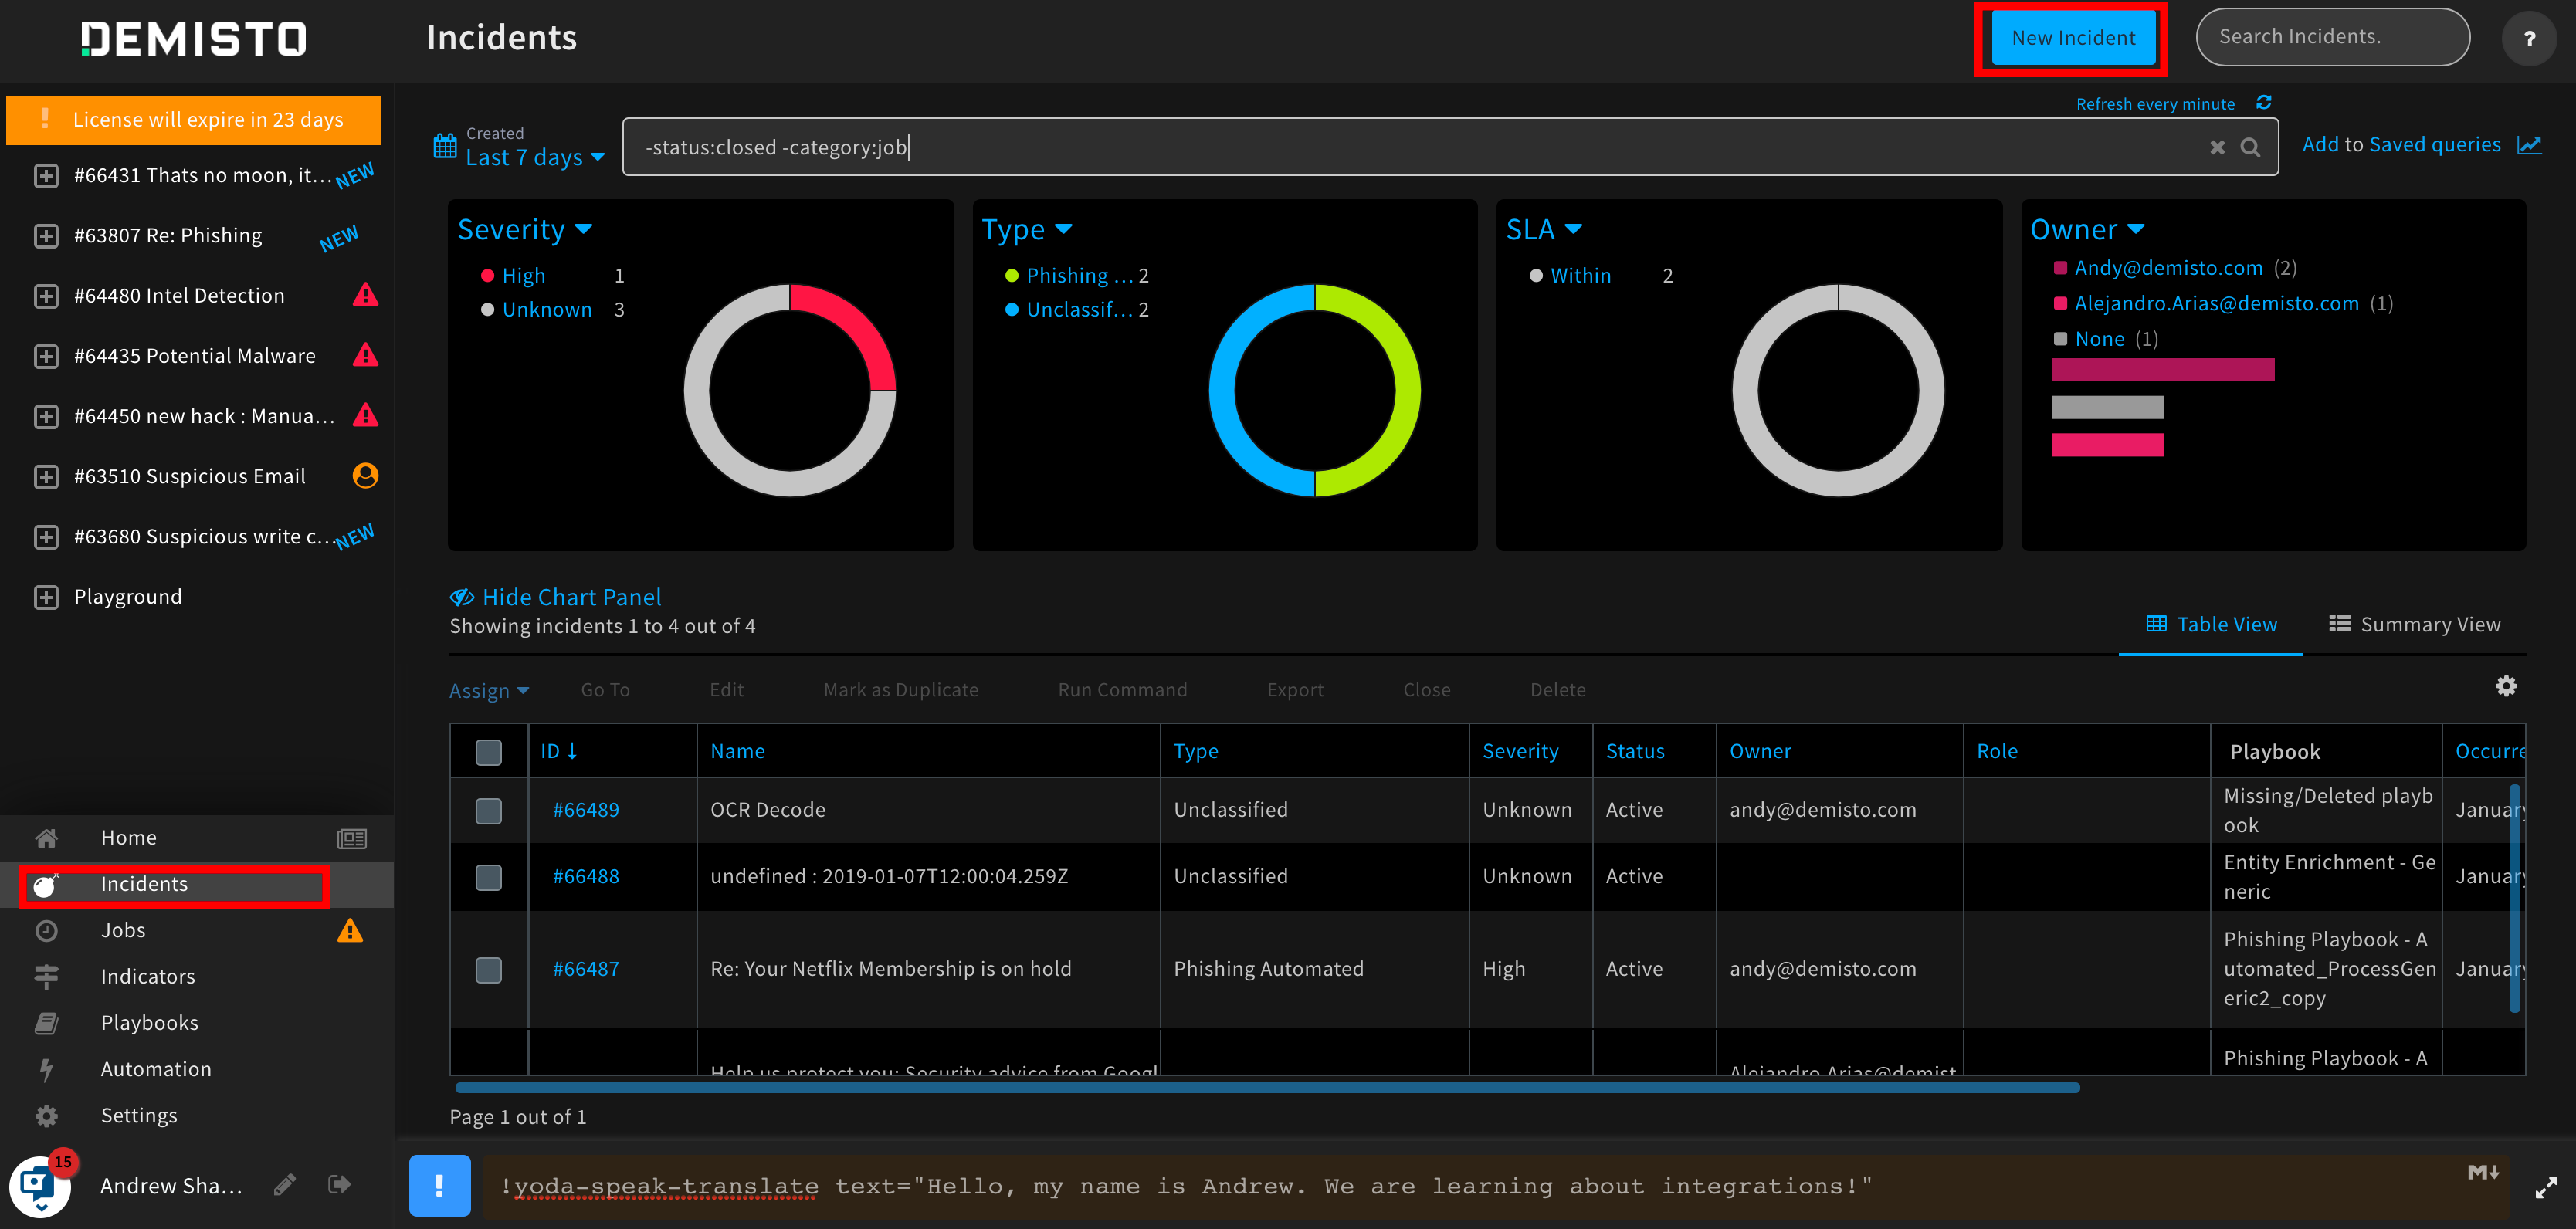Image resolution: width=2576 pixels, height=1229 pixels.
Task: Click the Playbooks book icon
Action: click(x=46, y=1022)
